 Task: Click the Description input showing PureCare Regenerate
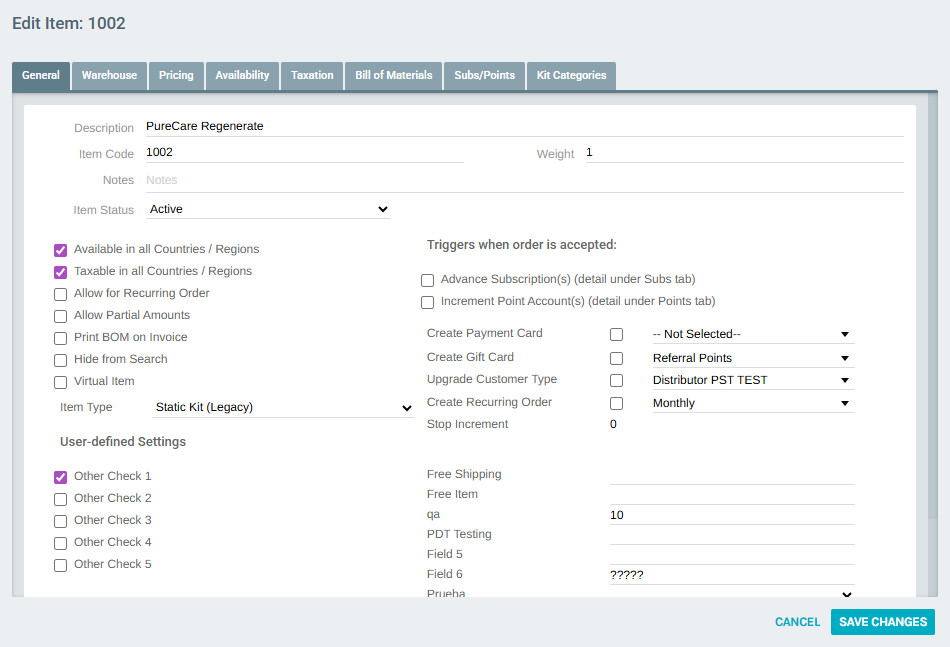(x=300, y=126)
